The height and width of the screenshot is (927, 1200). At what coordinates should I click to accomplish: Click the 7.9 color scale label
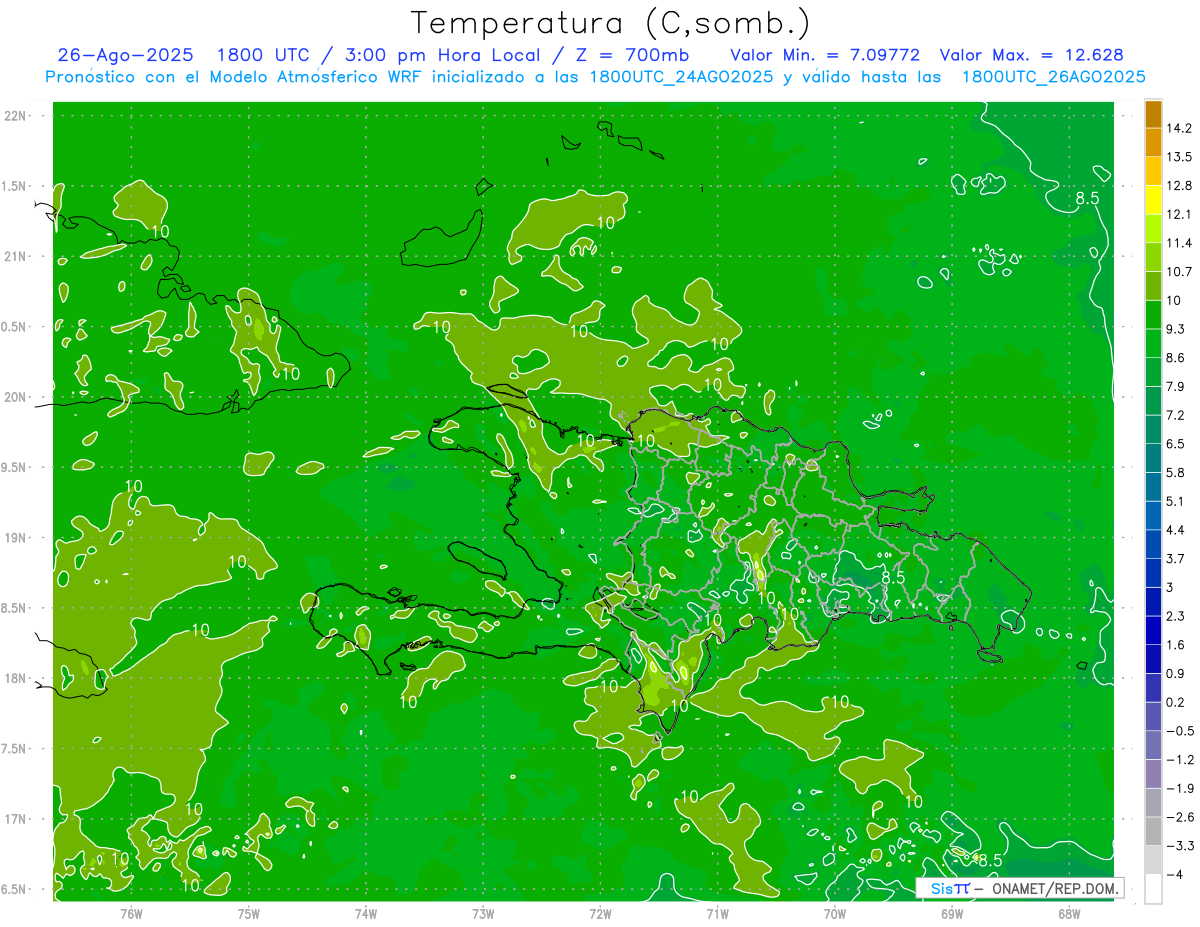1176,387
